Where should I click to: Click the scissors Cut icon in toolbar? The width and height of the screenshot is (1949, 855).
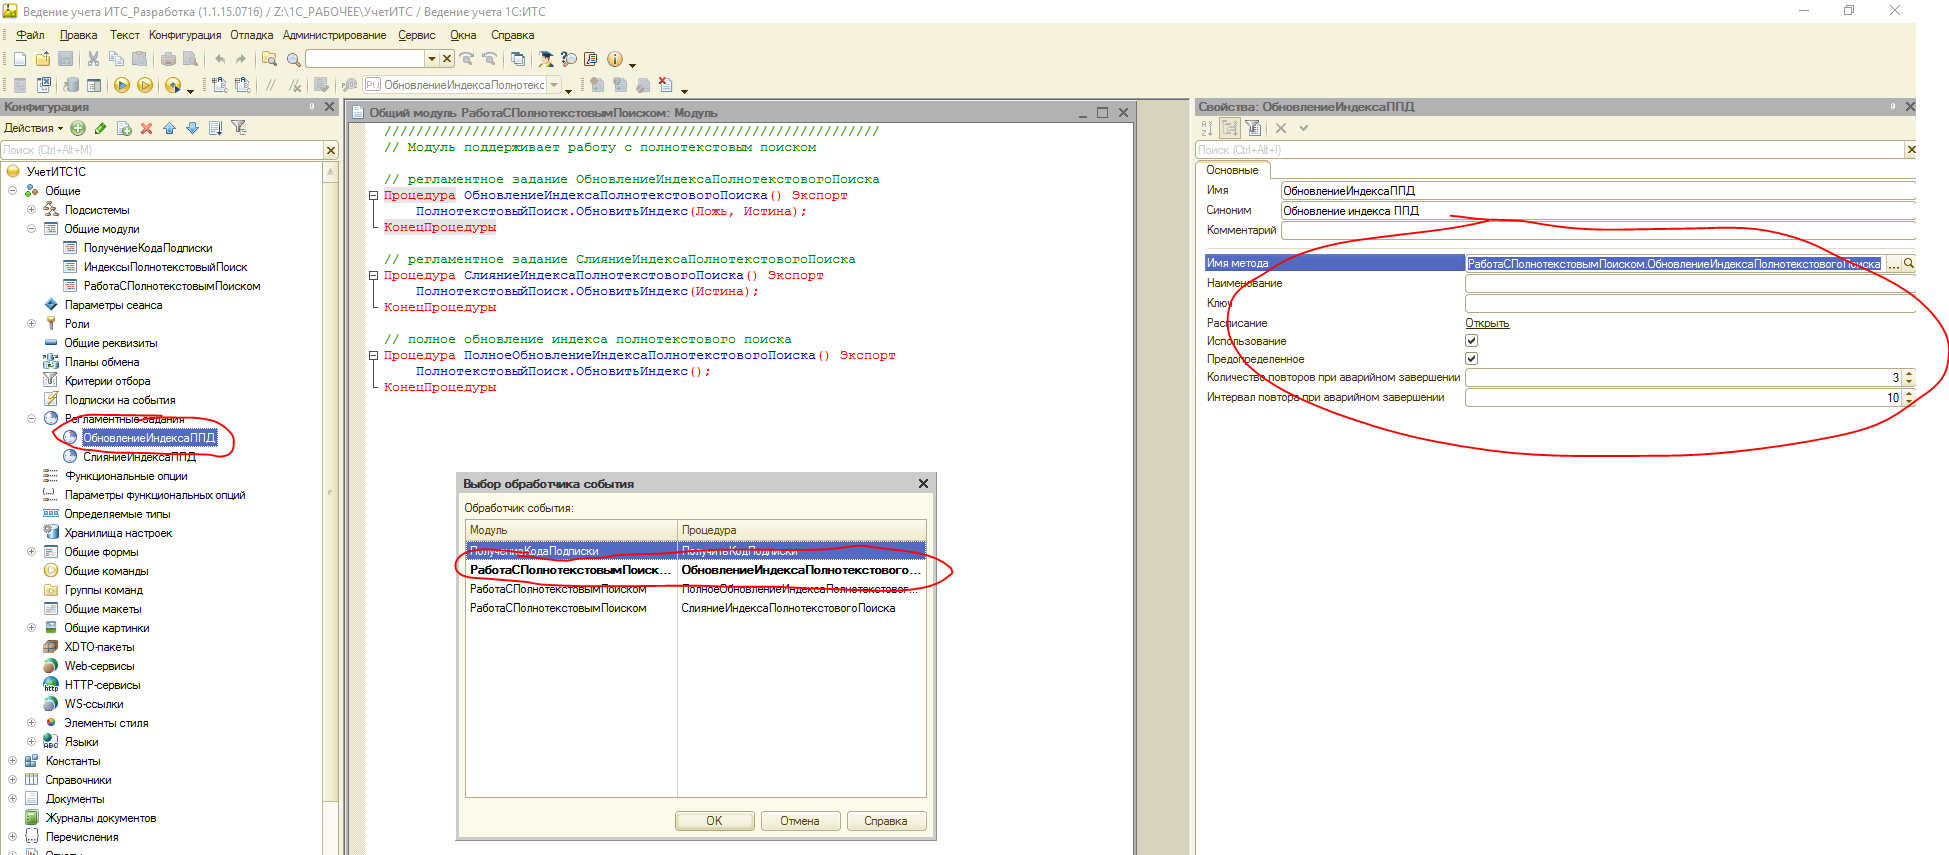pyautogui.click(x=93, y=59)
